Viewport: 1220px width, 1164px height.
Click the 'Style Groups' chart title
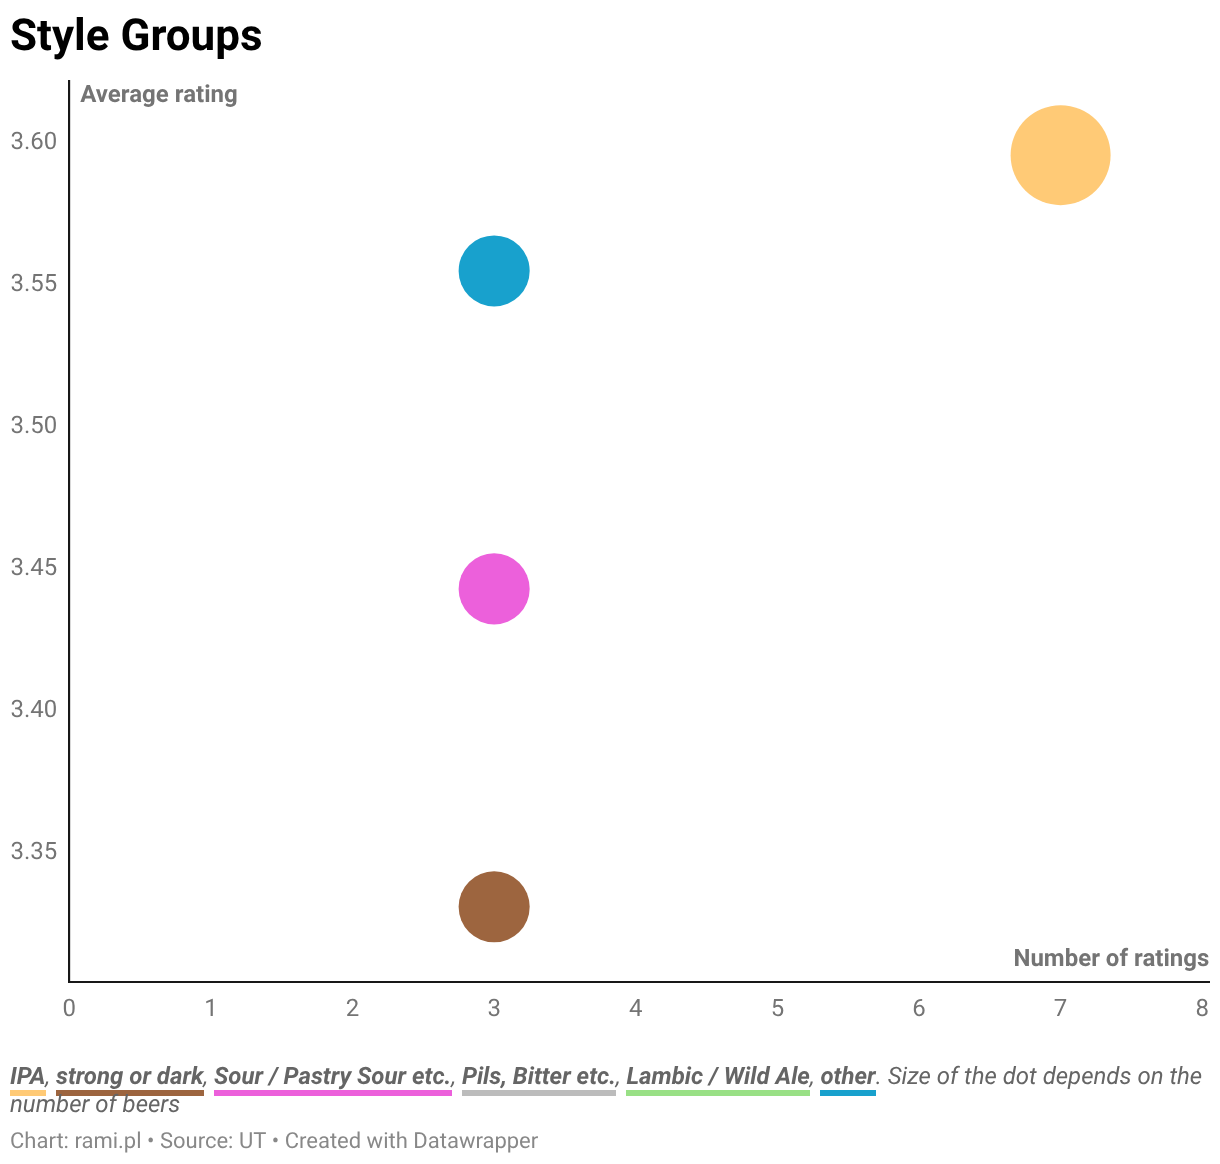(136, 36)
